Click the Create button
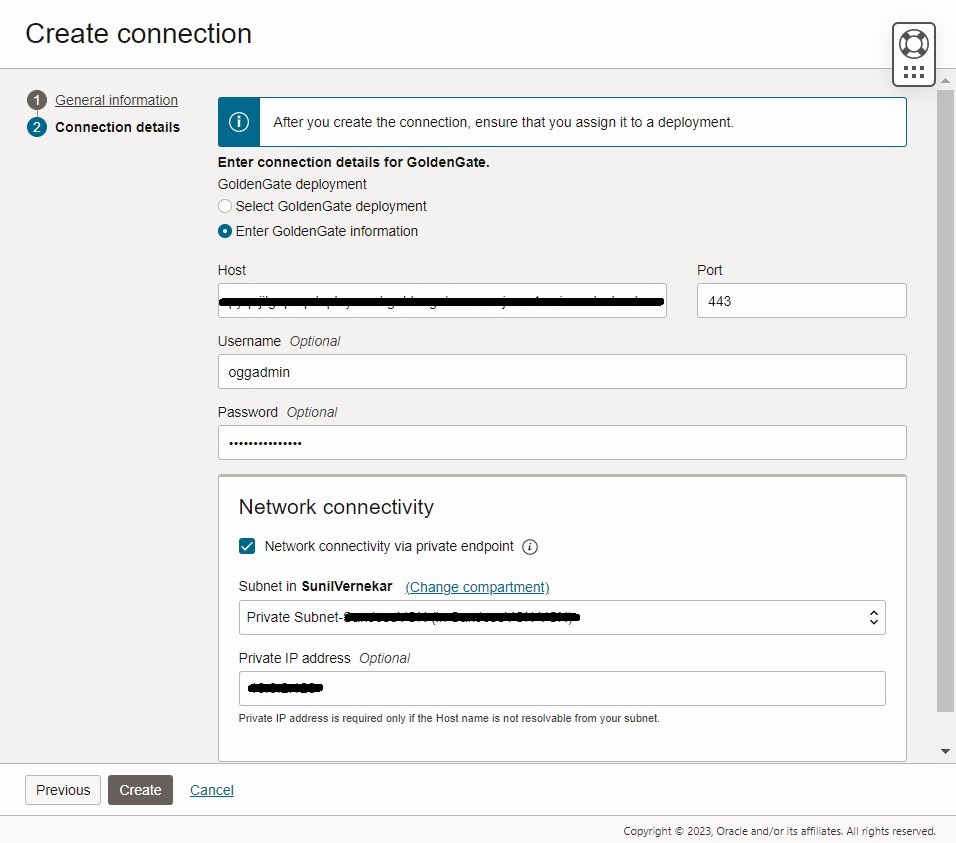The width and height of the screenshot is (956, 843). [140, 790]
